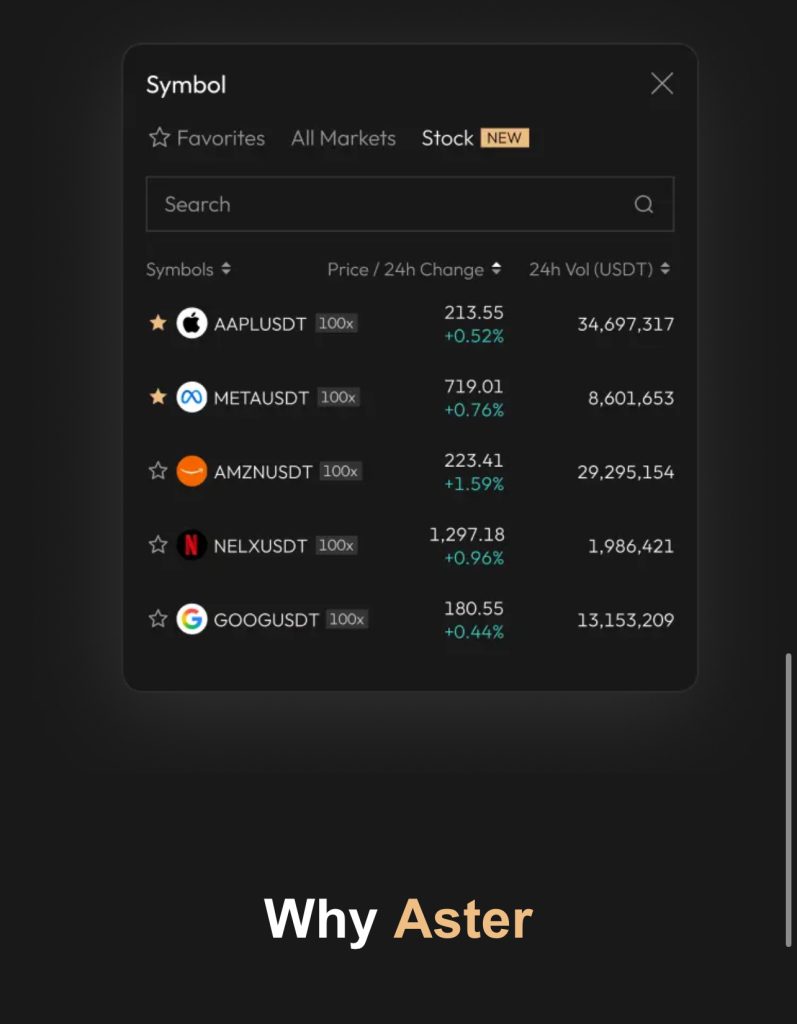The height and width of the screenshot is (1024, 797).
Task: Click the page vertical scrollbar
Action: [x=789, y=800]
